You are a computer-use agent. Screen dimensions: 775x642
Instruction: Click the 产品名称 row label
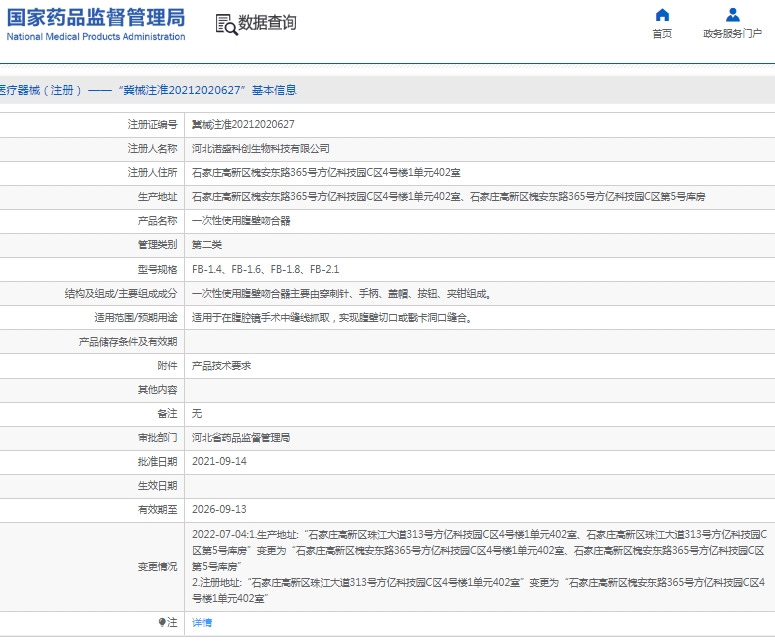[157, 221]
